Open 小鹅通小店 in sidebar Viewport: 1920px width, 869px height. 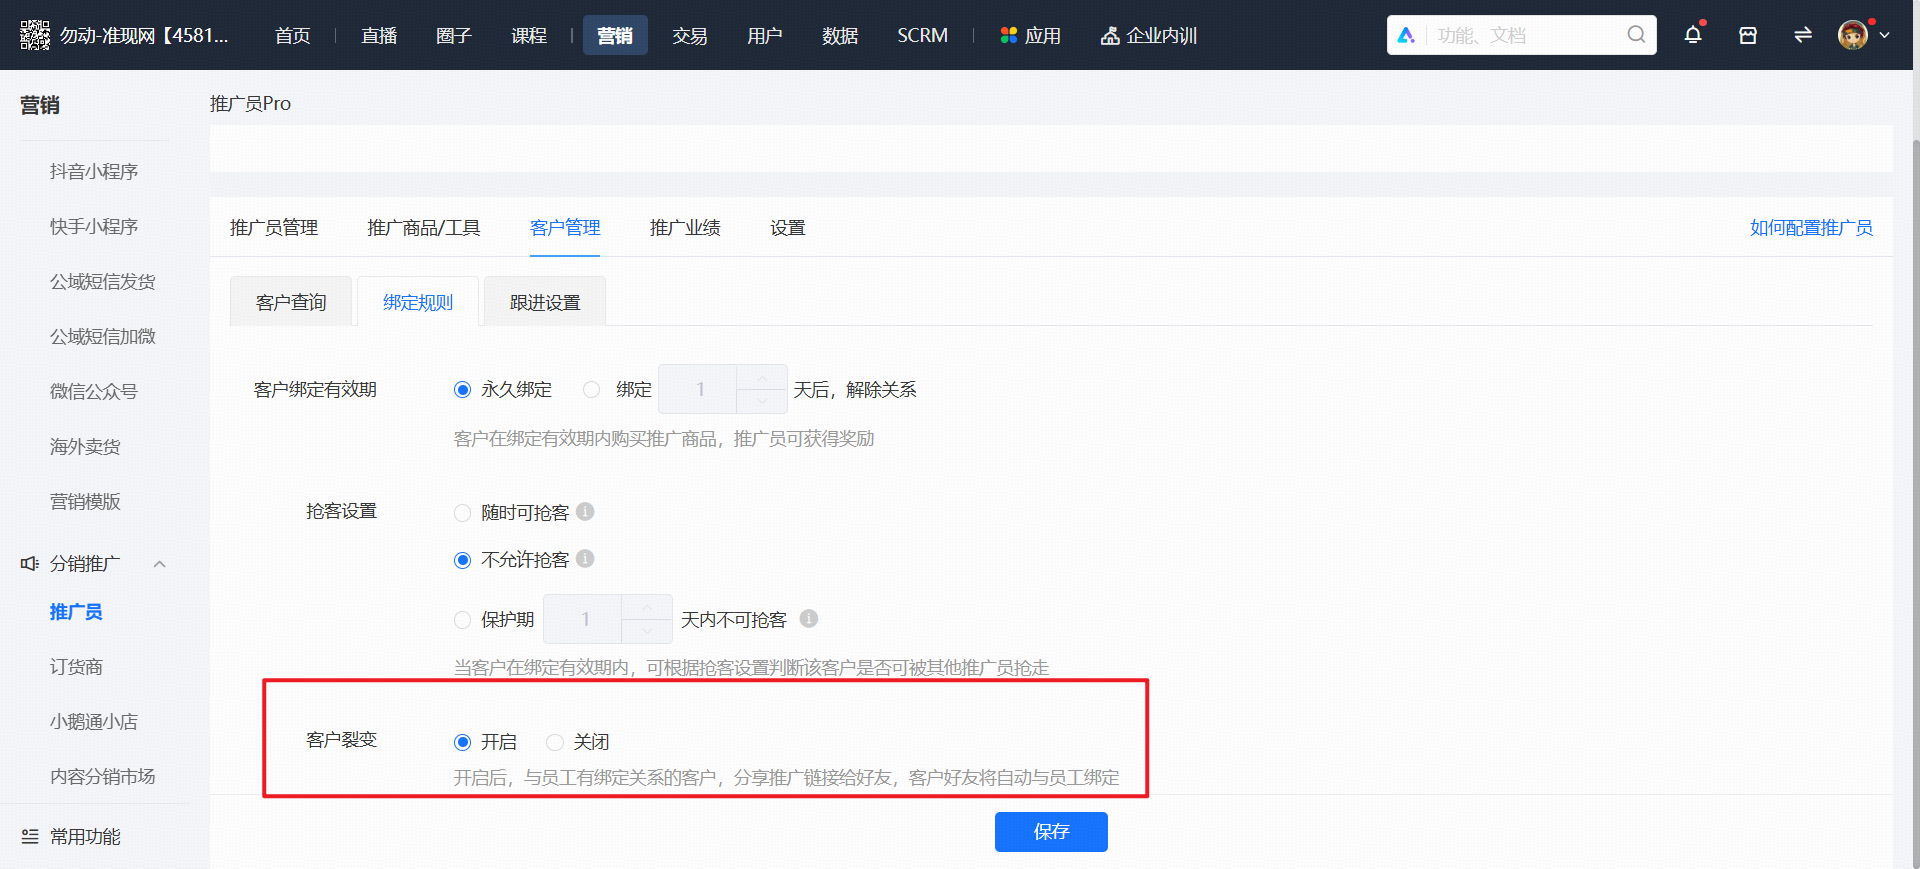(94, 722)
